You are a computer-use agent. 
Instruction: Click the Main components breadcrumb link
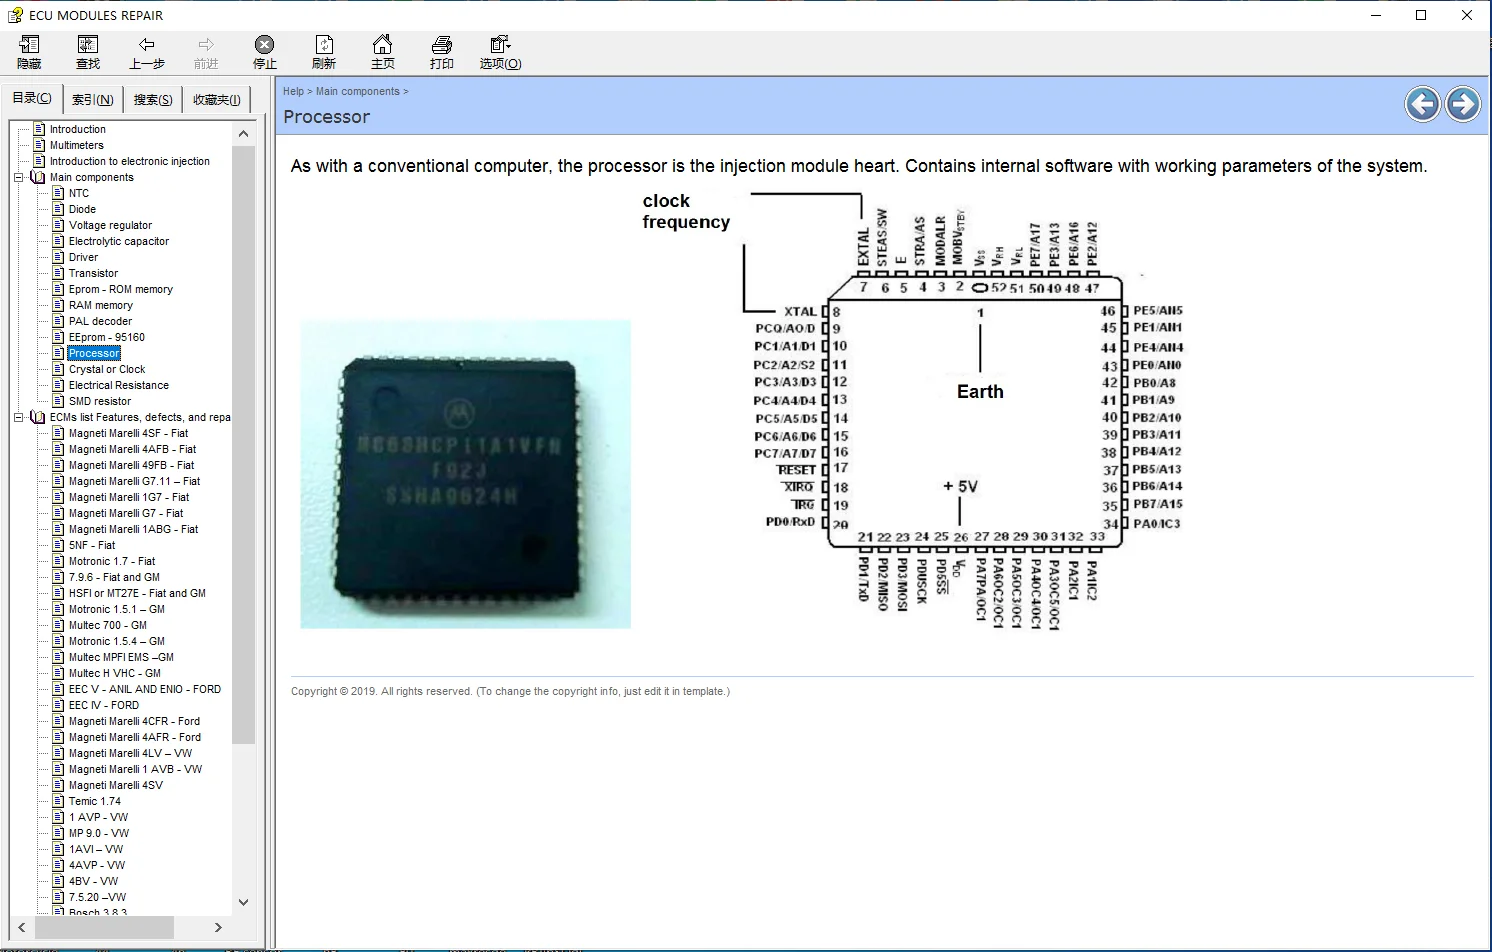(x=358, y=91)
